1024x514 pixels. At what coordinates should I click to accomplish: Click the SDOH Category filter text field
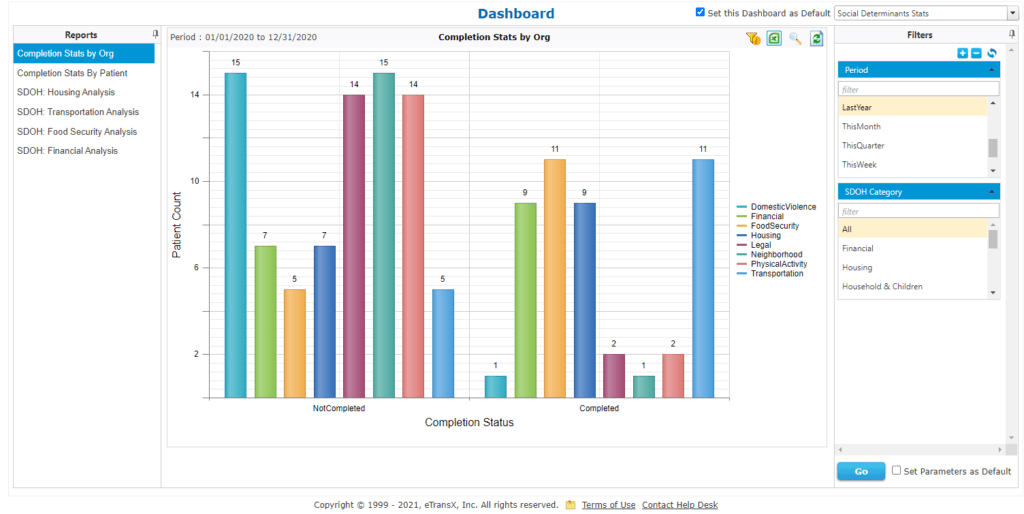click(918, 211)
